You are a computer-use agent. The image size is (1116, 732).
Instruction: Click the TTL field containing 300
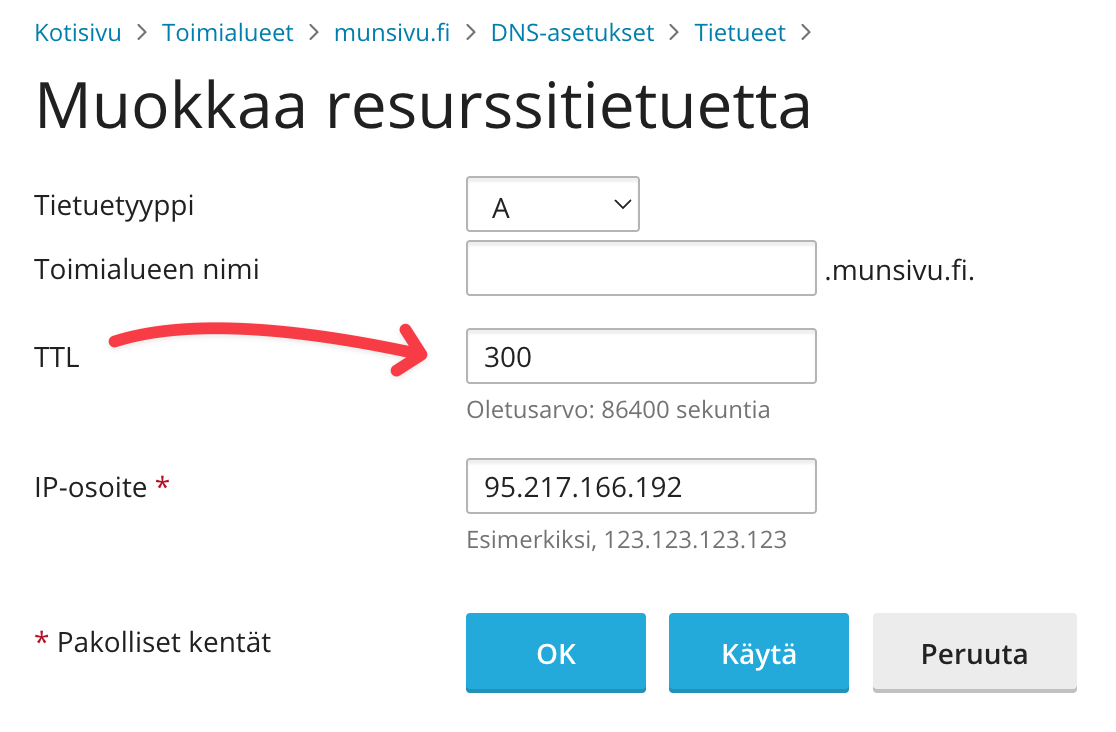pos(641,356)
